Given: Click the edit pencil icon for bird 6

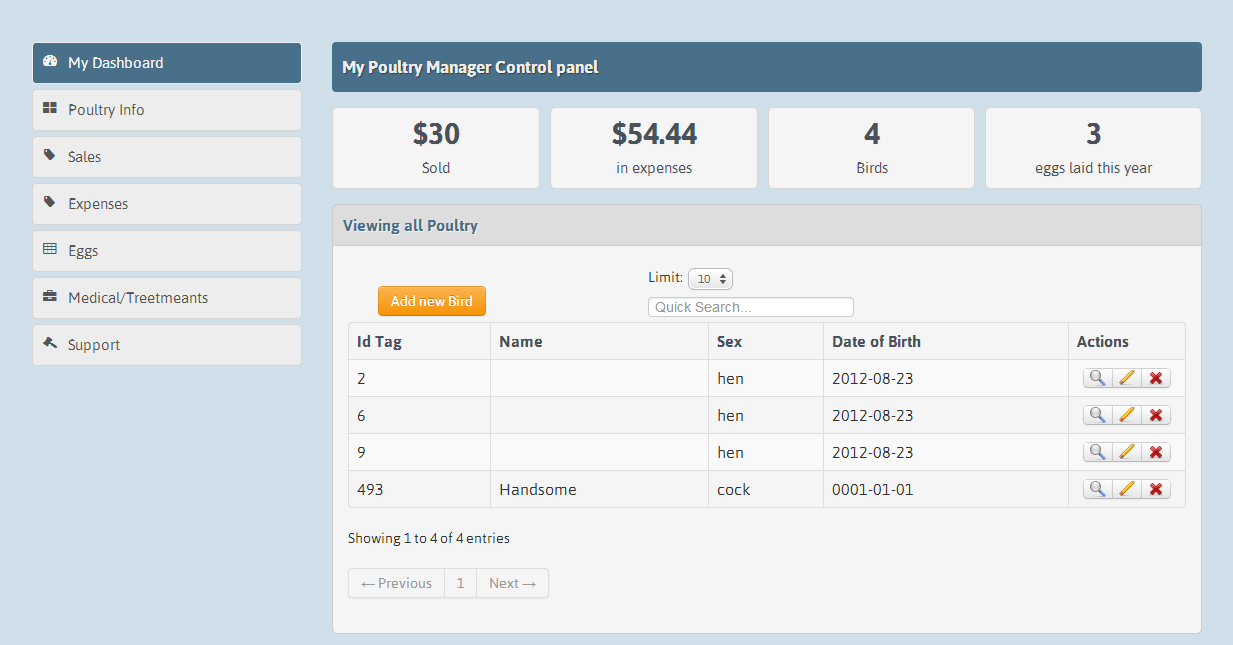Looking at the screenshot, I should point(1127,415).
